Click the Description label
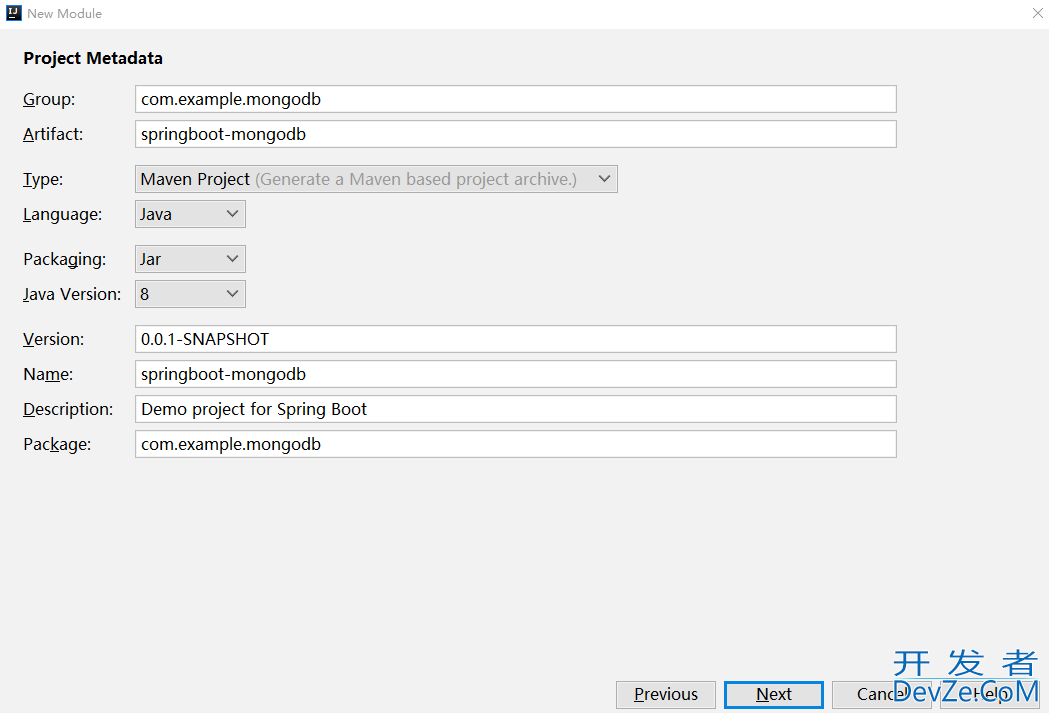 [68, 409]
